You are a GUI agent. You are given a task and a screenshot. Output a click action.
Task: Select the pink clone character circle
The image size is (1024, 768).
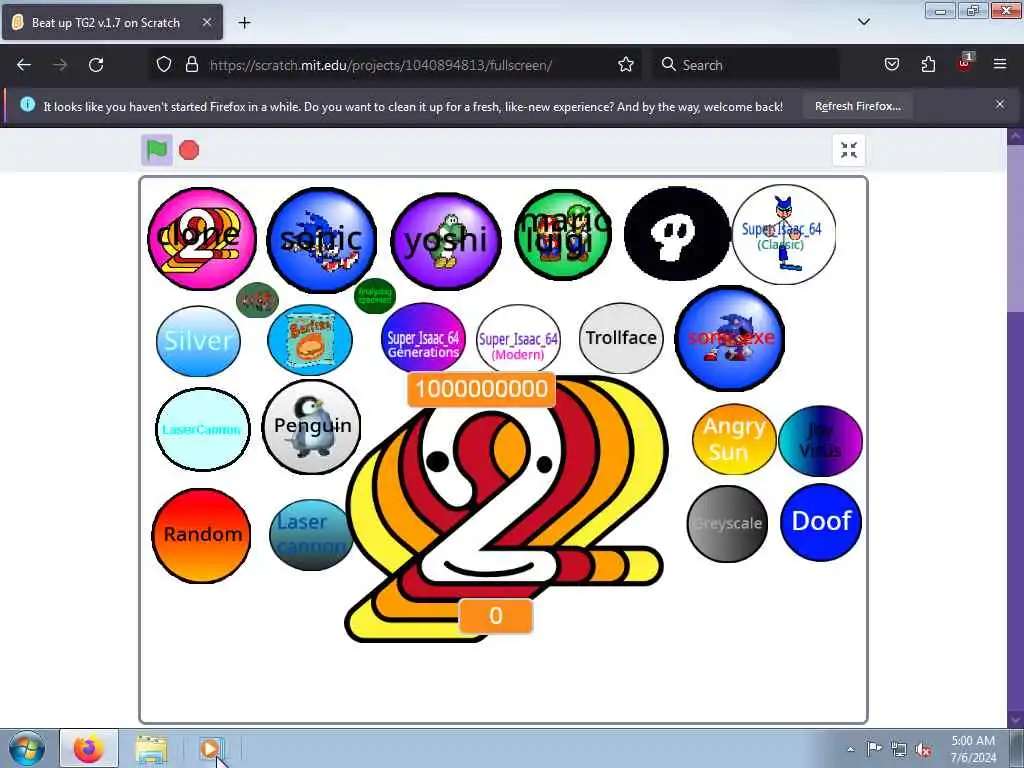(x=202, y=238)
